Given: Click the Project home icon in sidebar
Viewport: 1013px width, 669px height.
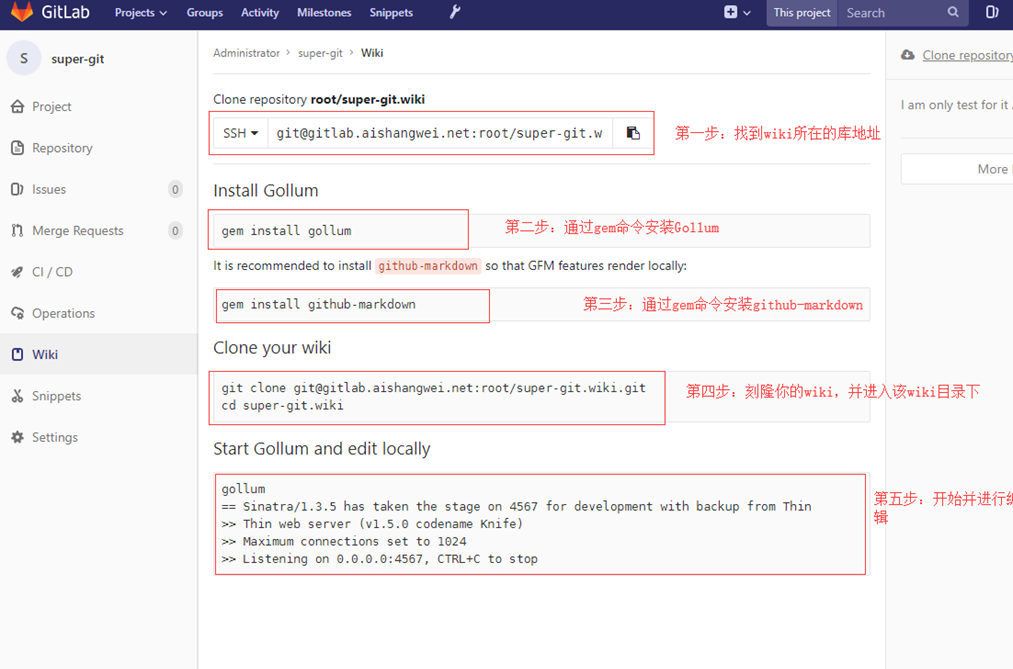Looking at the screenshot, I should 17,107.
